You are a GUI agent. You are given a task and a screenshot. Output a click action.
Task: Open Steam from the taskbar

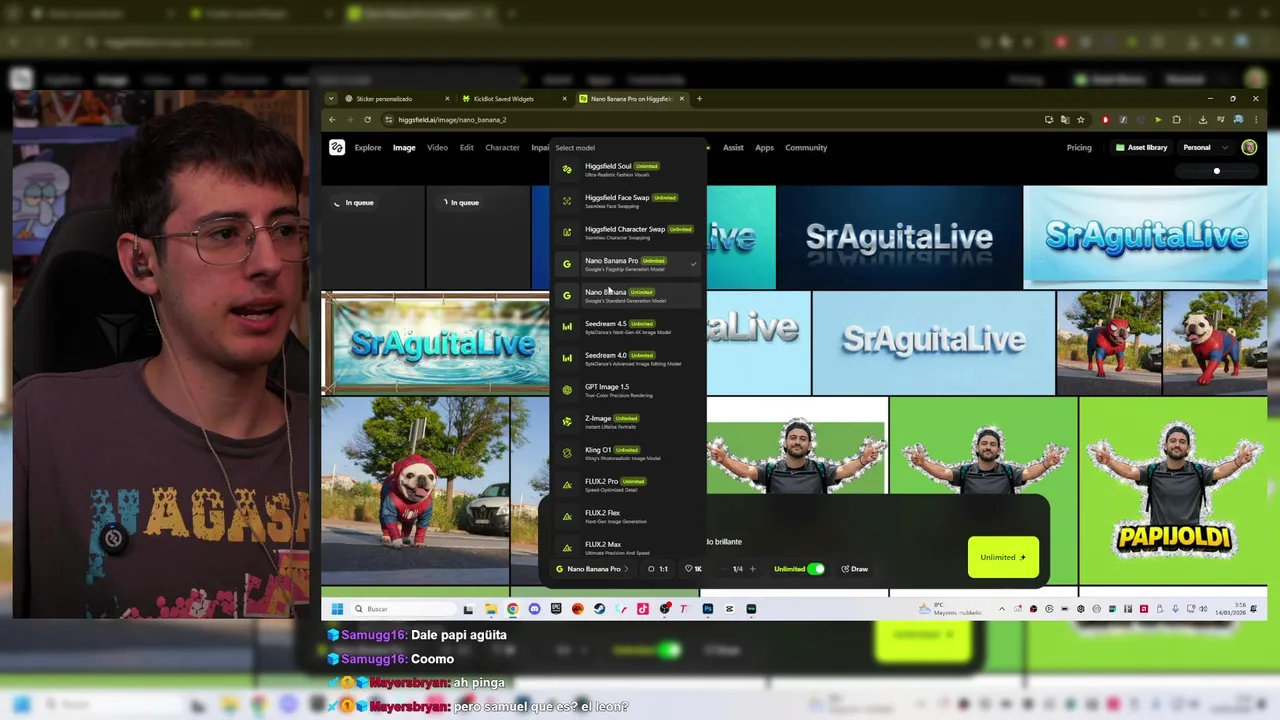click(599, 609)
